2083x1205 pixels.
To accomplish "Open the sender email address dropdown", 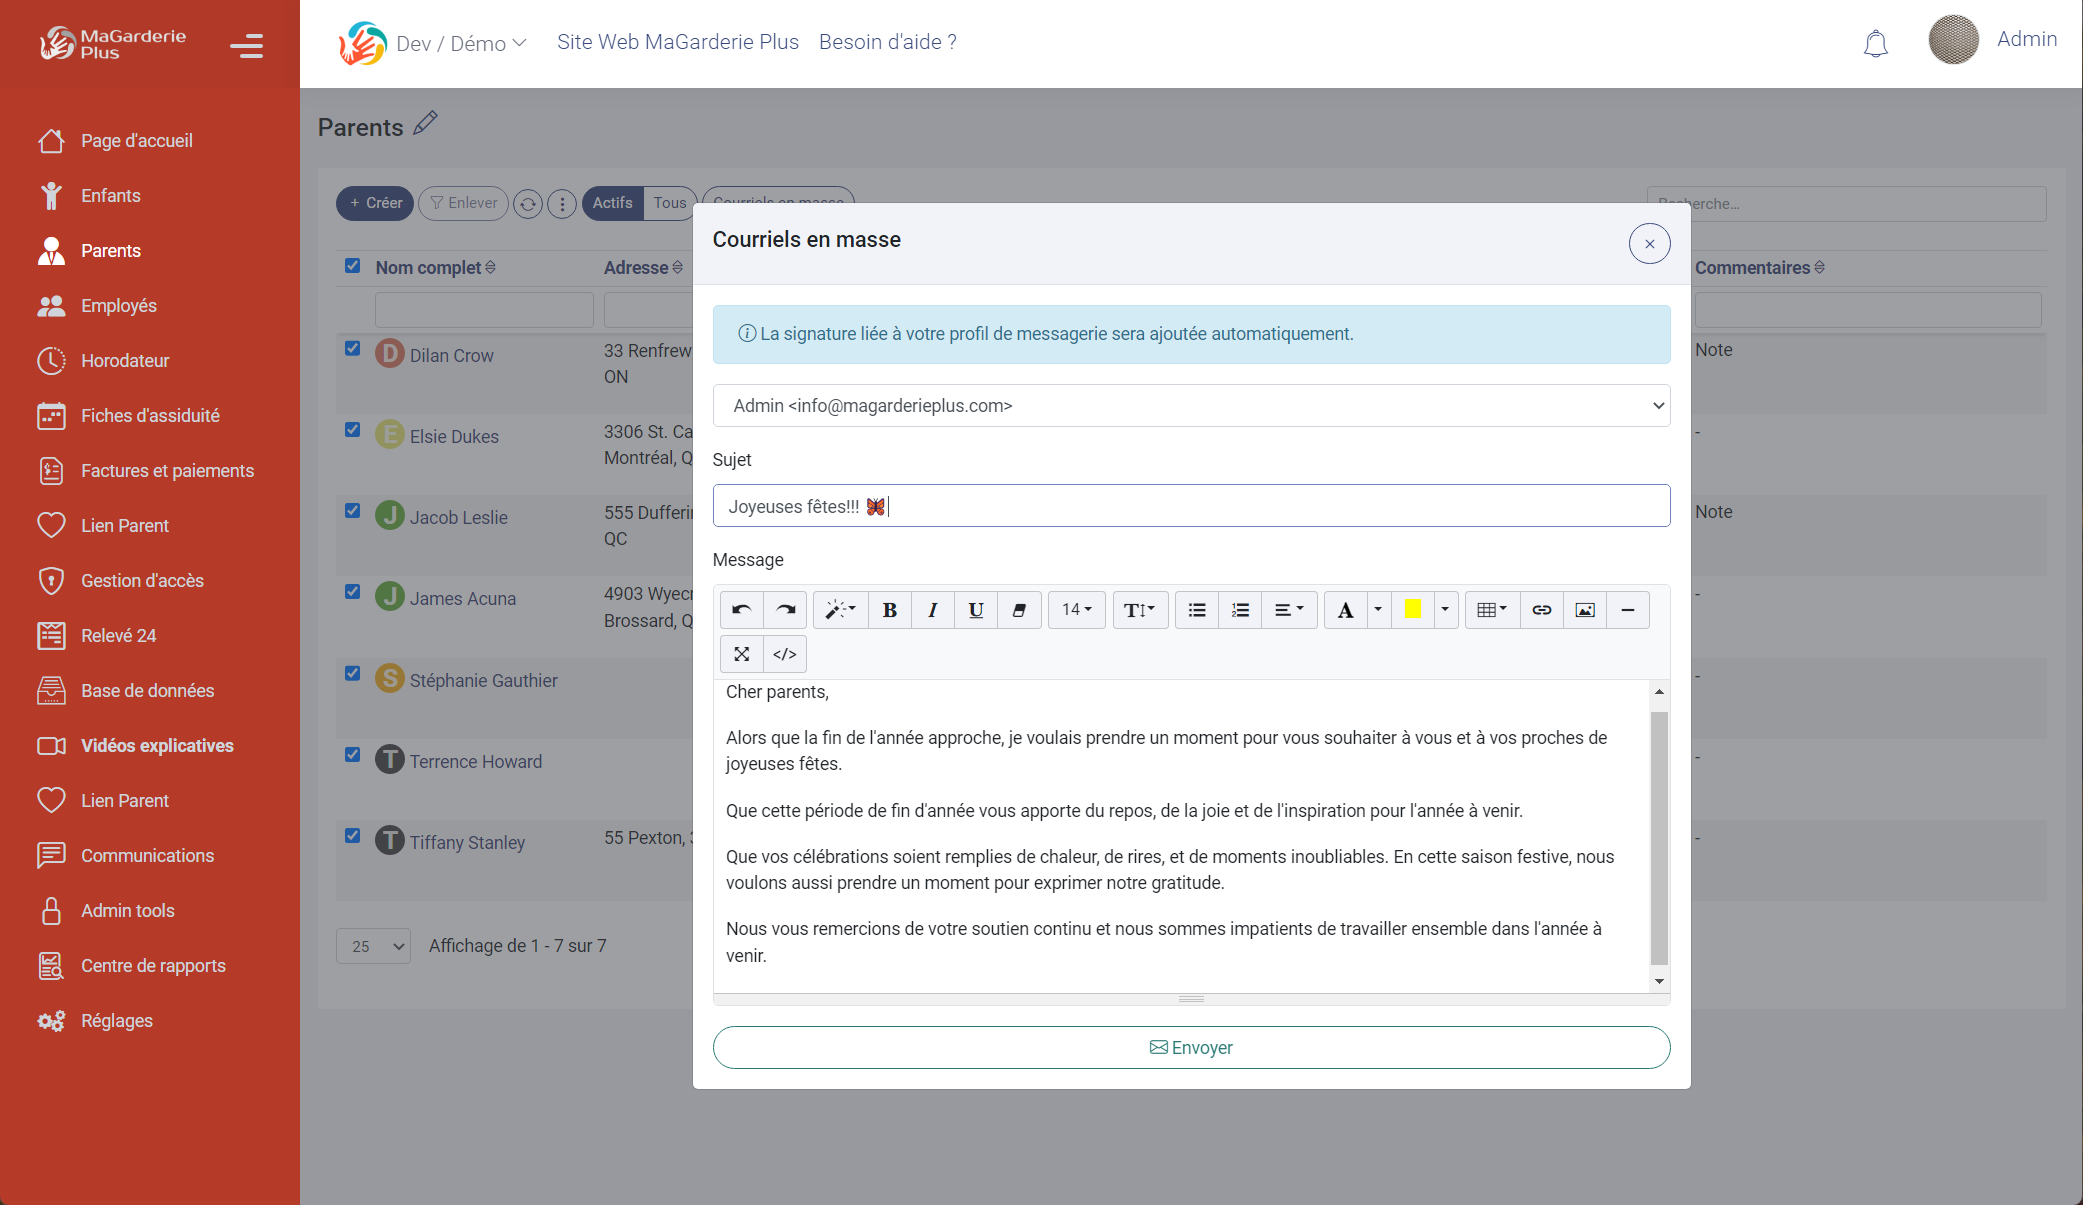I will (x=1190, y=406).
